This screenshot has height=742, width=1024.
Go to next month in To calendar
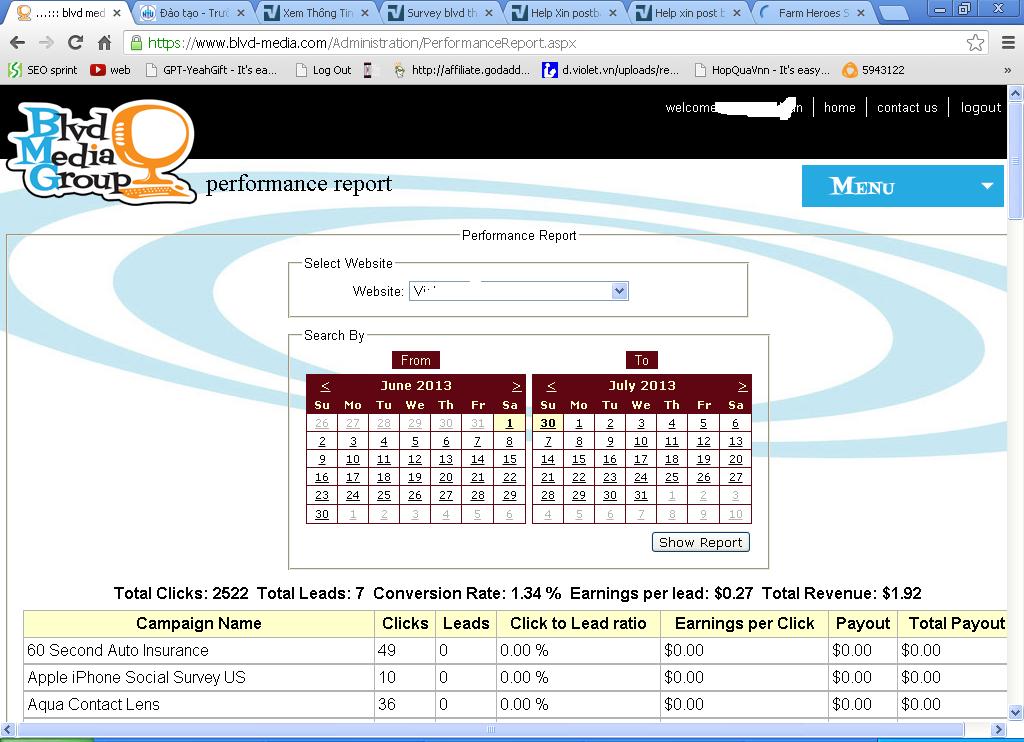[x=742, y=385]
